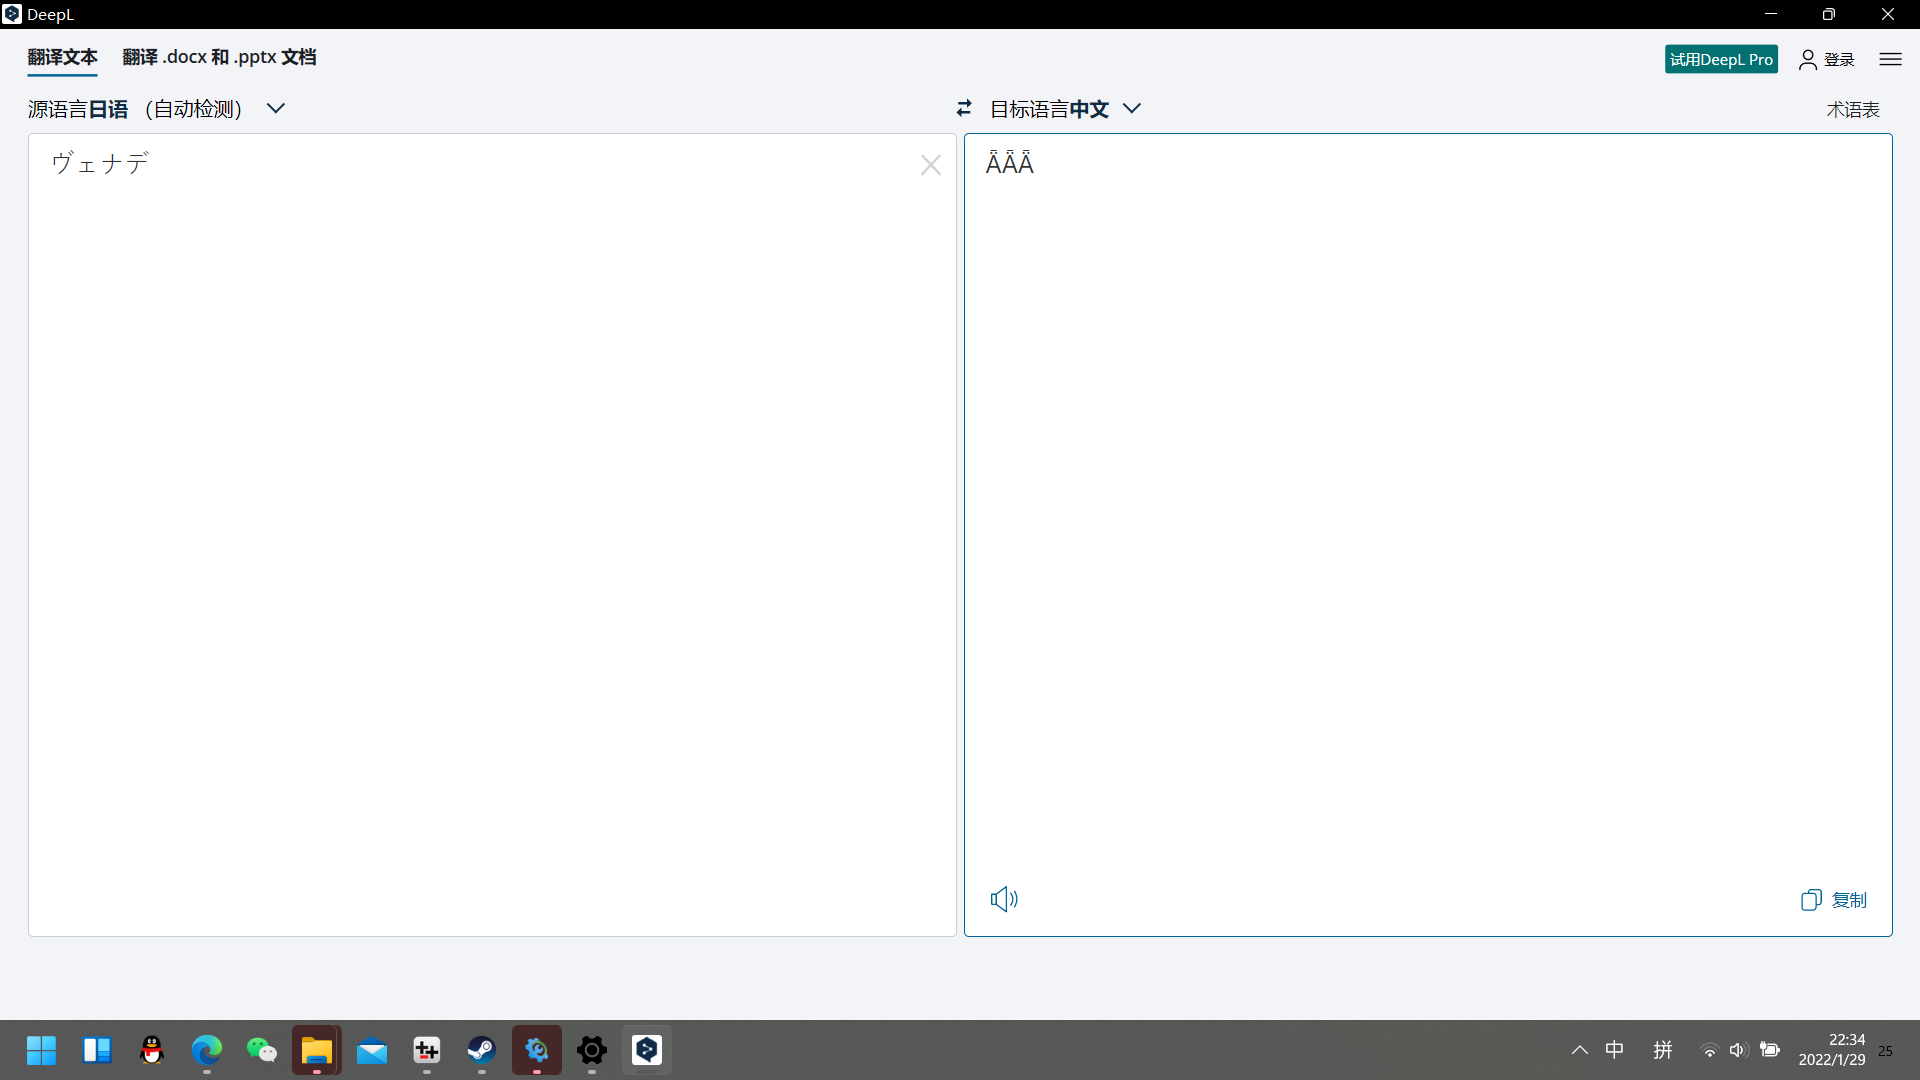The height and width of the screenshot is (1080, 1920).
Task: Open WeChat from the taskbar
Action: tap(262, 1050)
